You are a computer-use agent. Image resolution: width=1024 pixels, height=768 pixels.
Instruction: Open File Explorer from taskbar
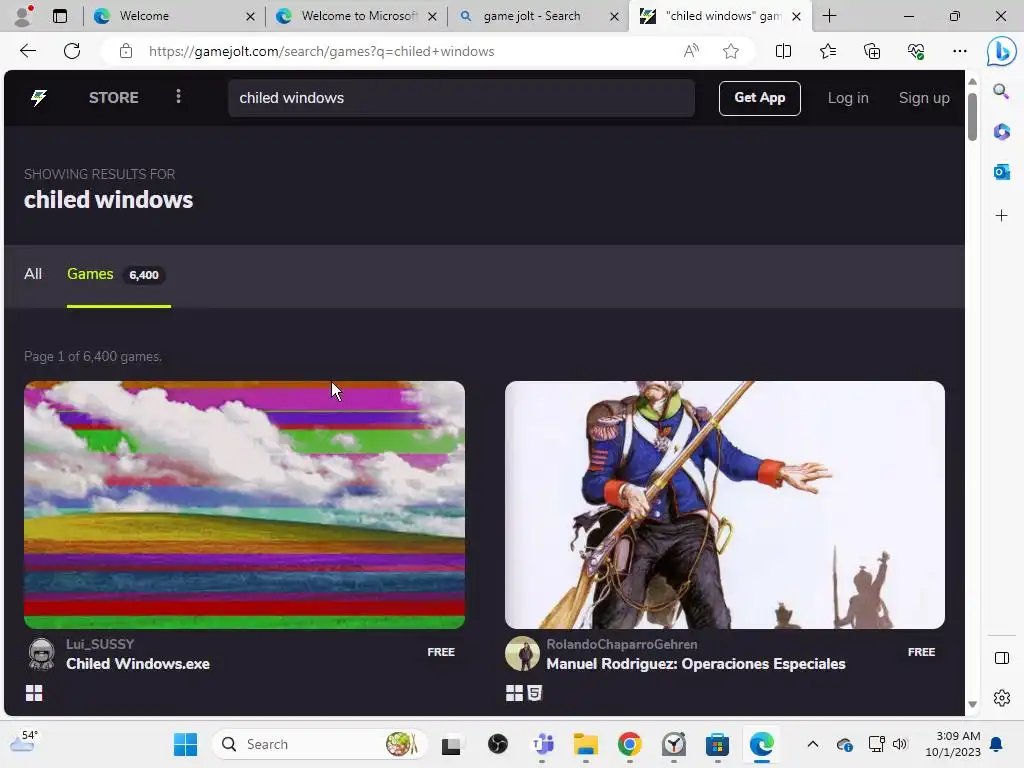[x=586, y=744]
